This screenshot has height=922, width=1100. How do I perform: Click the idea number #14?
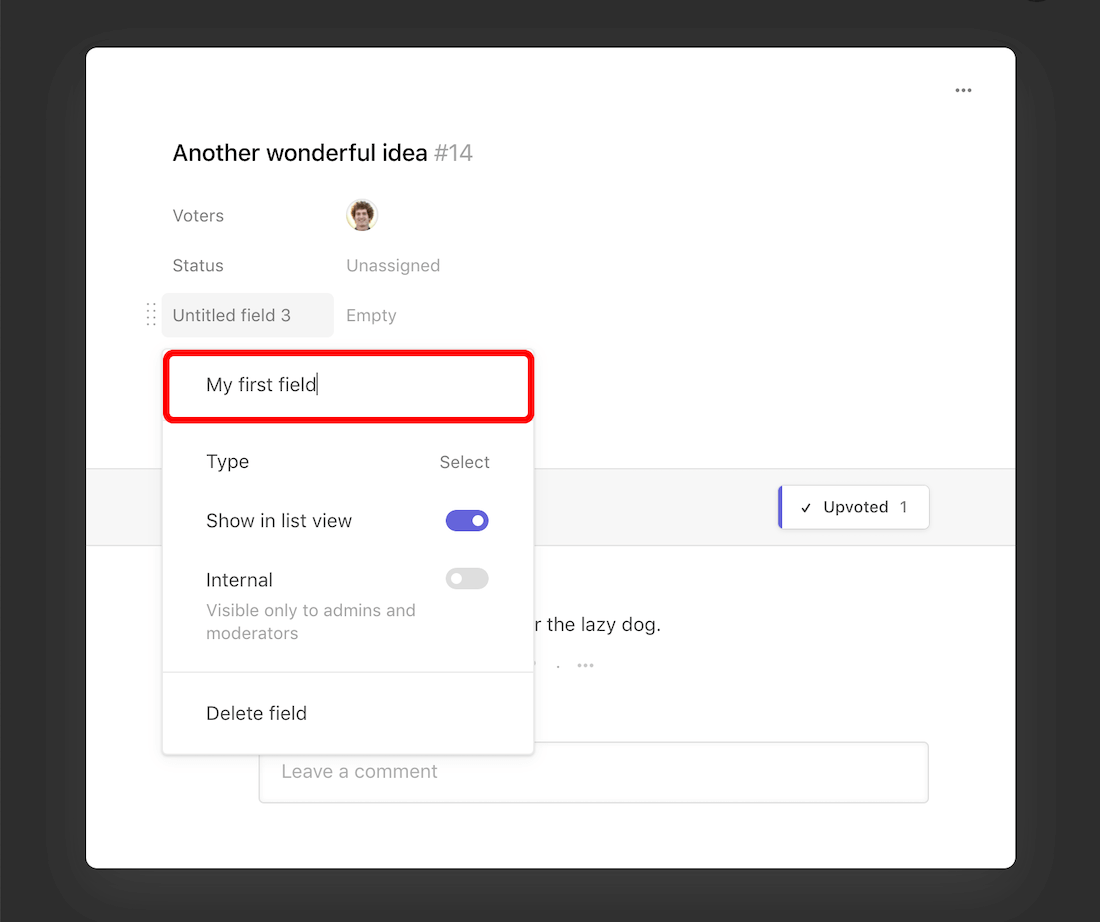(453, 153)
